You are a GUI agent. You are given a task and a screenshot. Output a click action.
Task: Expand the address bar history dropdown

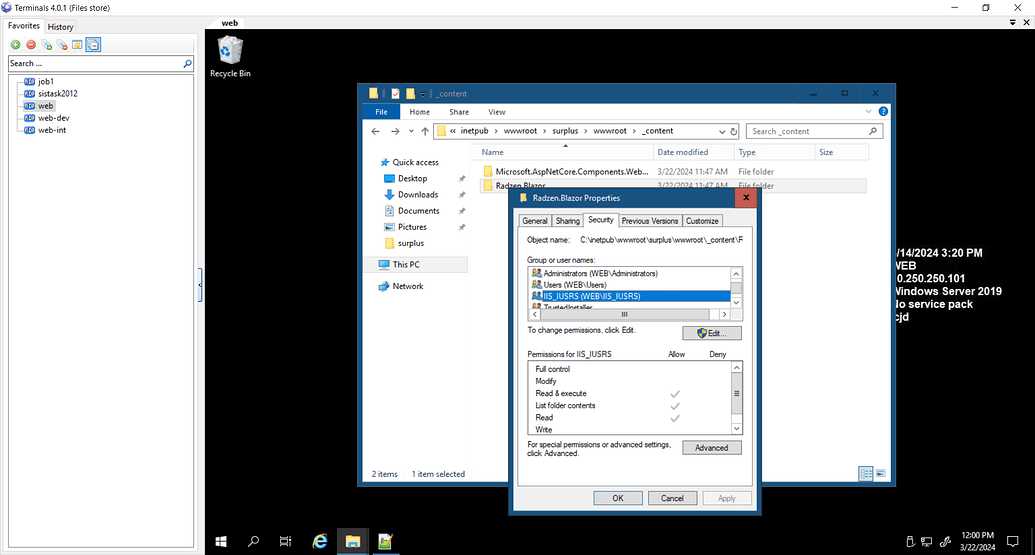click(x=721, y=131)
